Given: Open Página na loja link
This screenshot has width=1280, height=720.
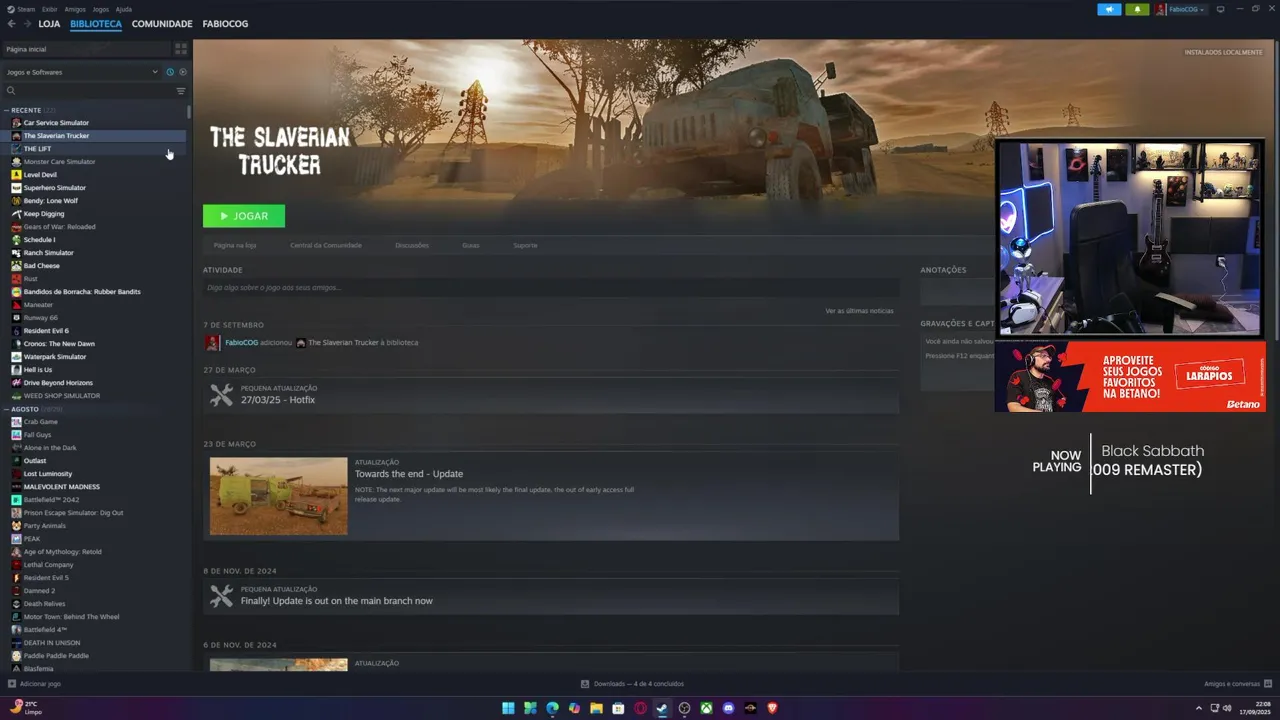Looking at the screenshot, I should point(235,245).
